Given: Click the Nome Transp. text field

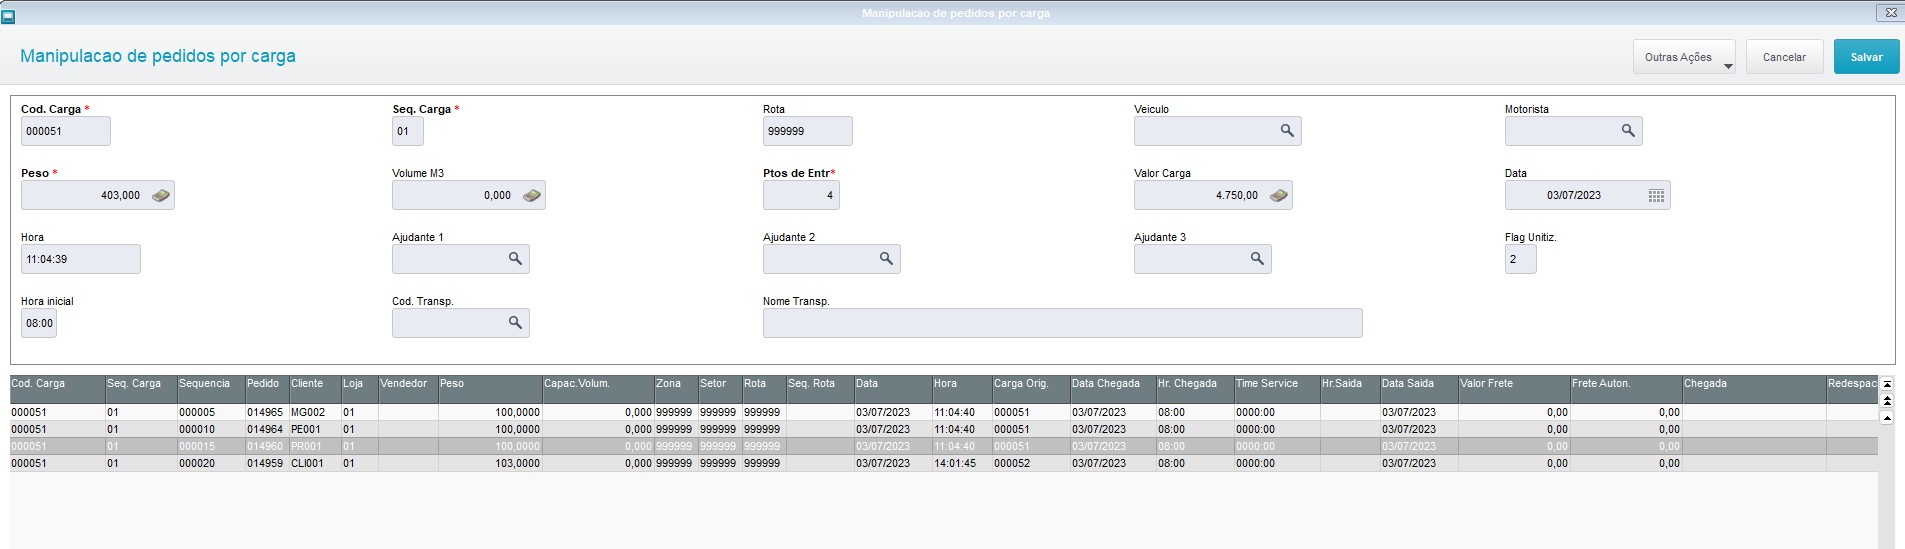Looking at the screenshot, I should point(1063,323).
